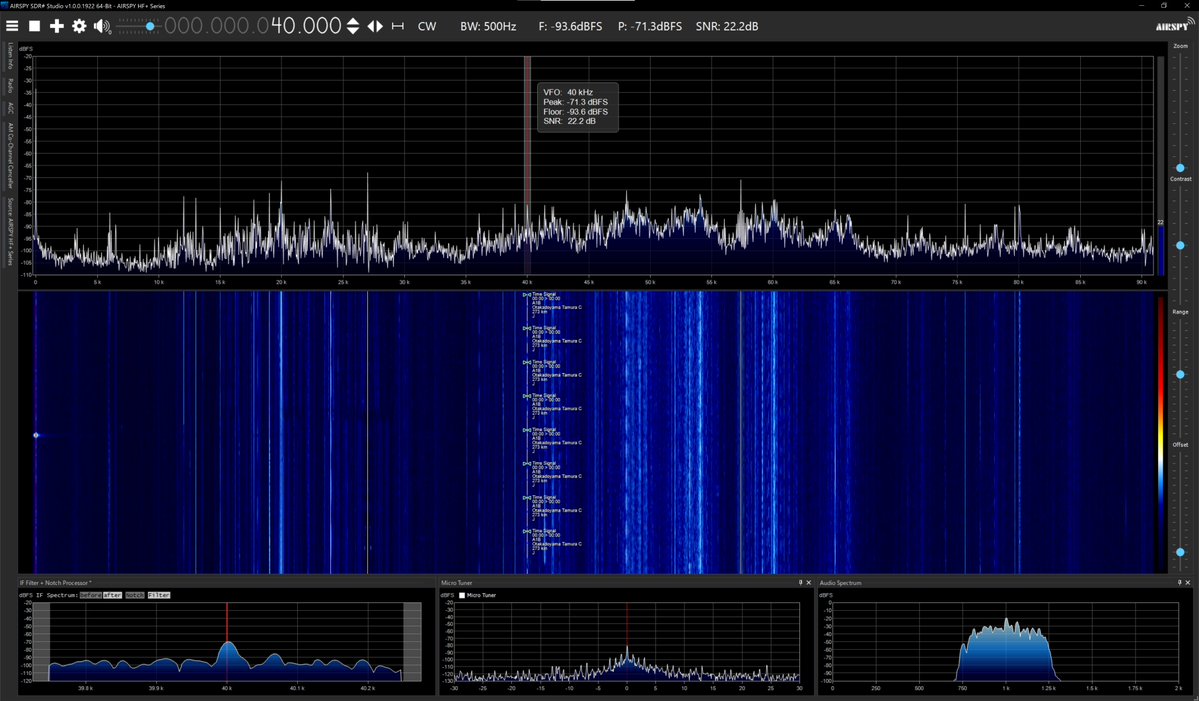Click the plus icon to add a slice
Image resolution: width=1199 pixels, height=701 pixels.
57,26
